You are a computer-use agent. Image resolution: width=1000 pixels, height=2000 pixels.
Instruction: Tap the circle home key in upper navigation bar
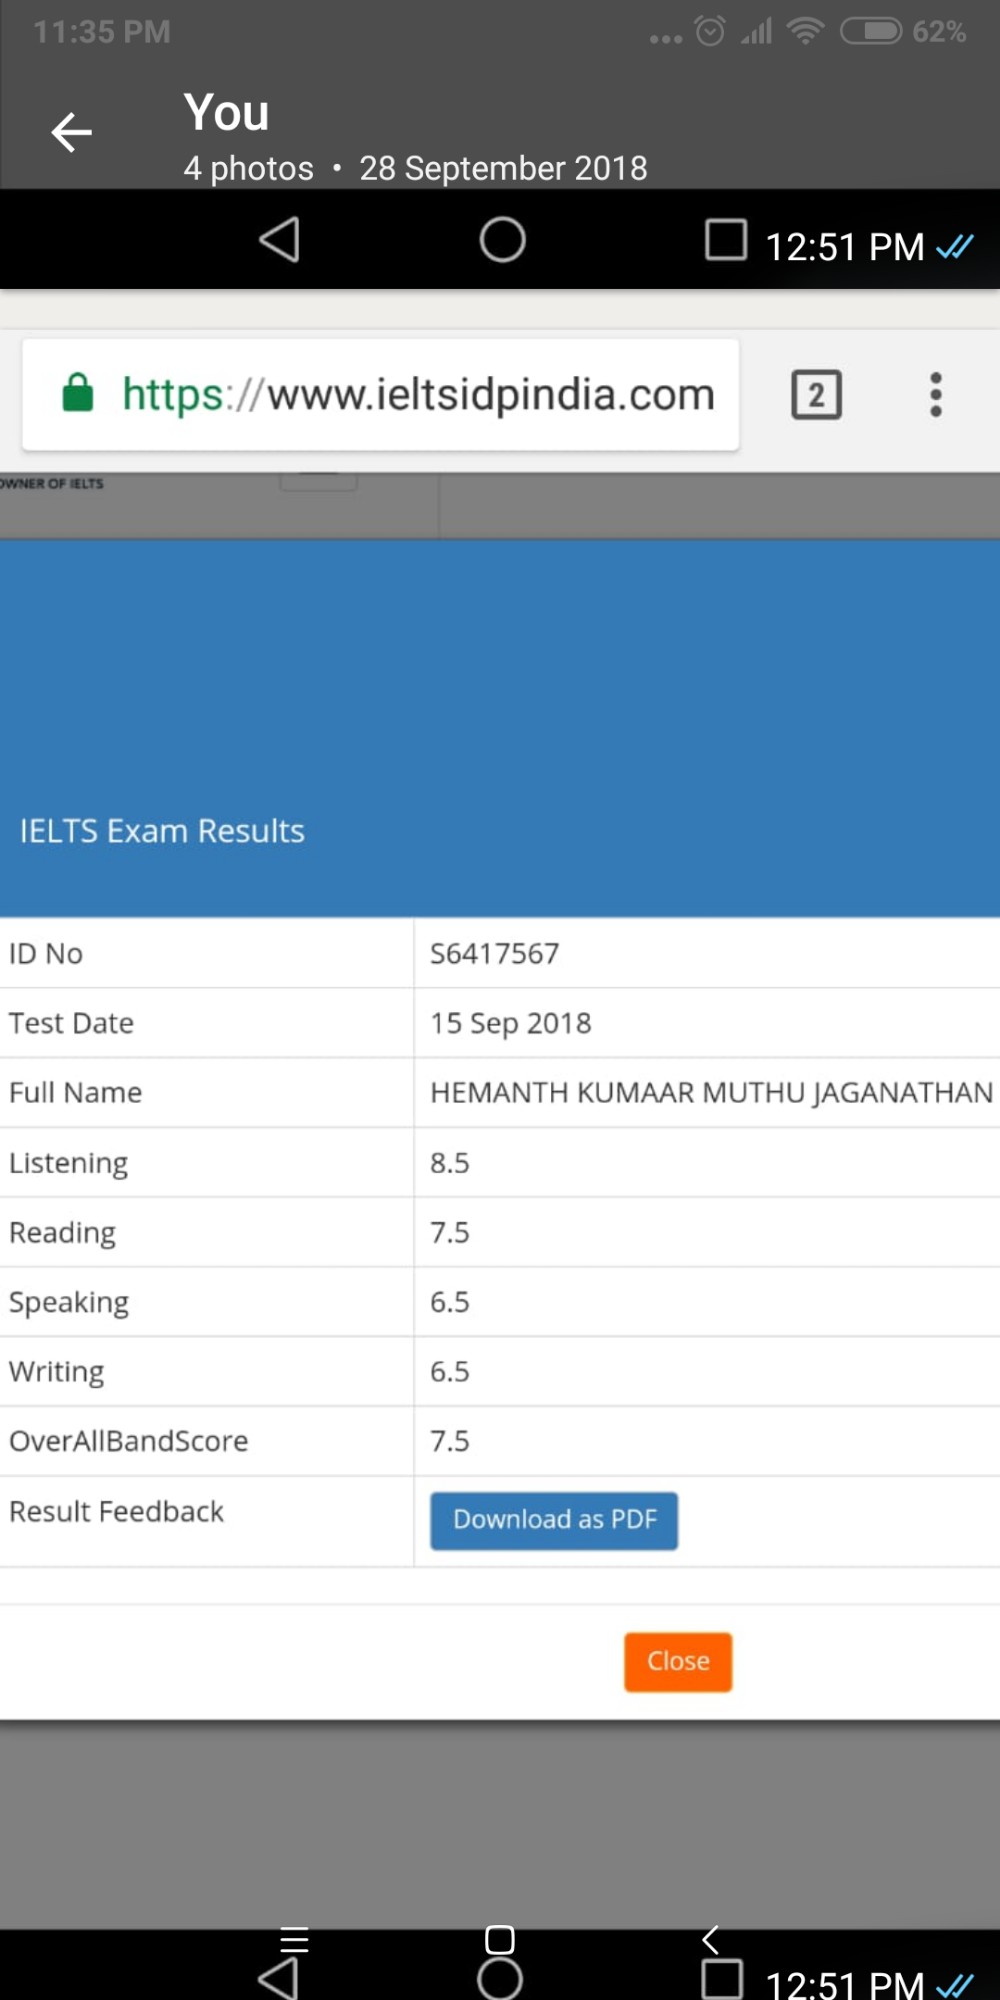click(502, 240)
